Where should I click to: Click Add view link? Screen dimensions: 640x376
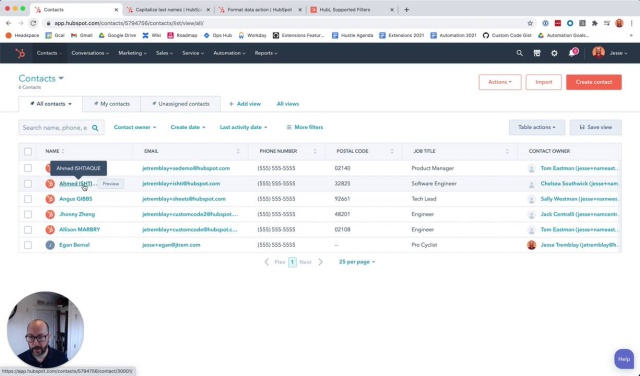click(244, 104)
